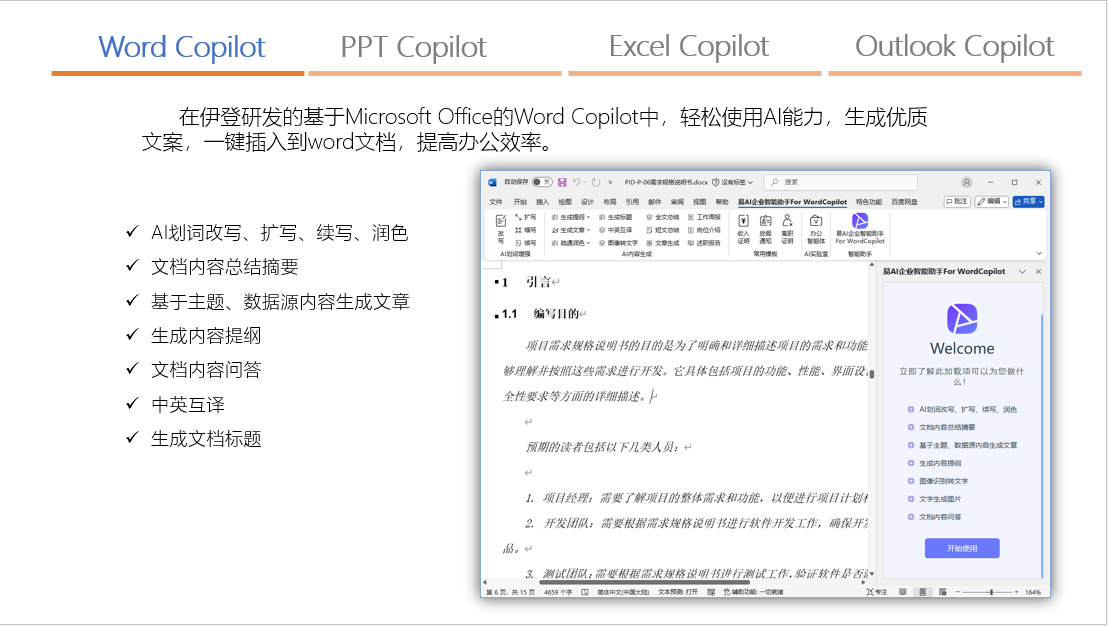Open the 百度网盘 ribbon tab

(904, 202)
